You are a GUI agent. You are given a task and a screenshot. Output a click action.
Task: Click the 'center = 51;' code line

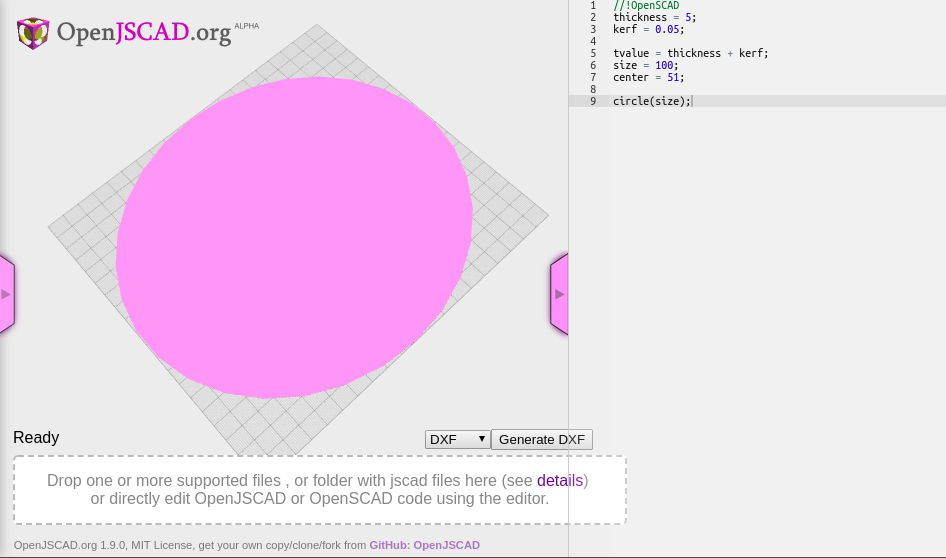(x=649, y=77)
